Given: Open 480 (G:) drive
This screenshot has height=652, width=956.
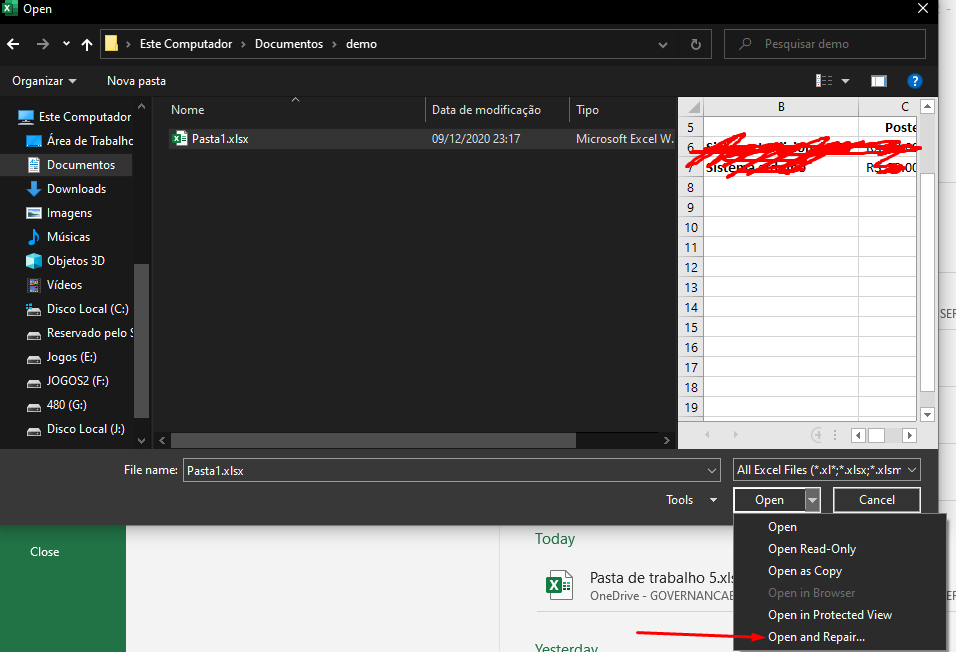Looking at the screenshot, I should [x=56, y=405].
